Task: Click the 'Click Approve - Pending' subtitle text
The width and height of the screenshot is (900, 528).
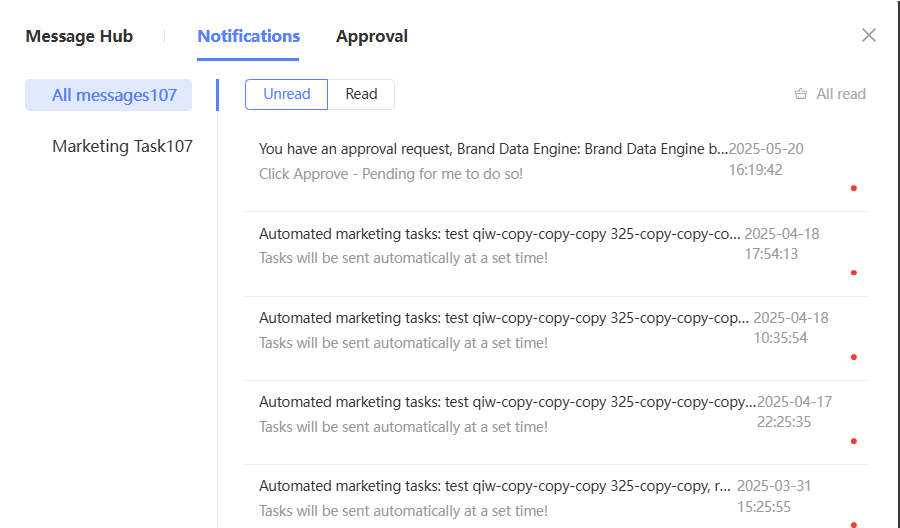Action: coord(390,174)
